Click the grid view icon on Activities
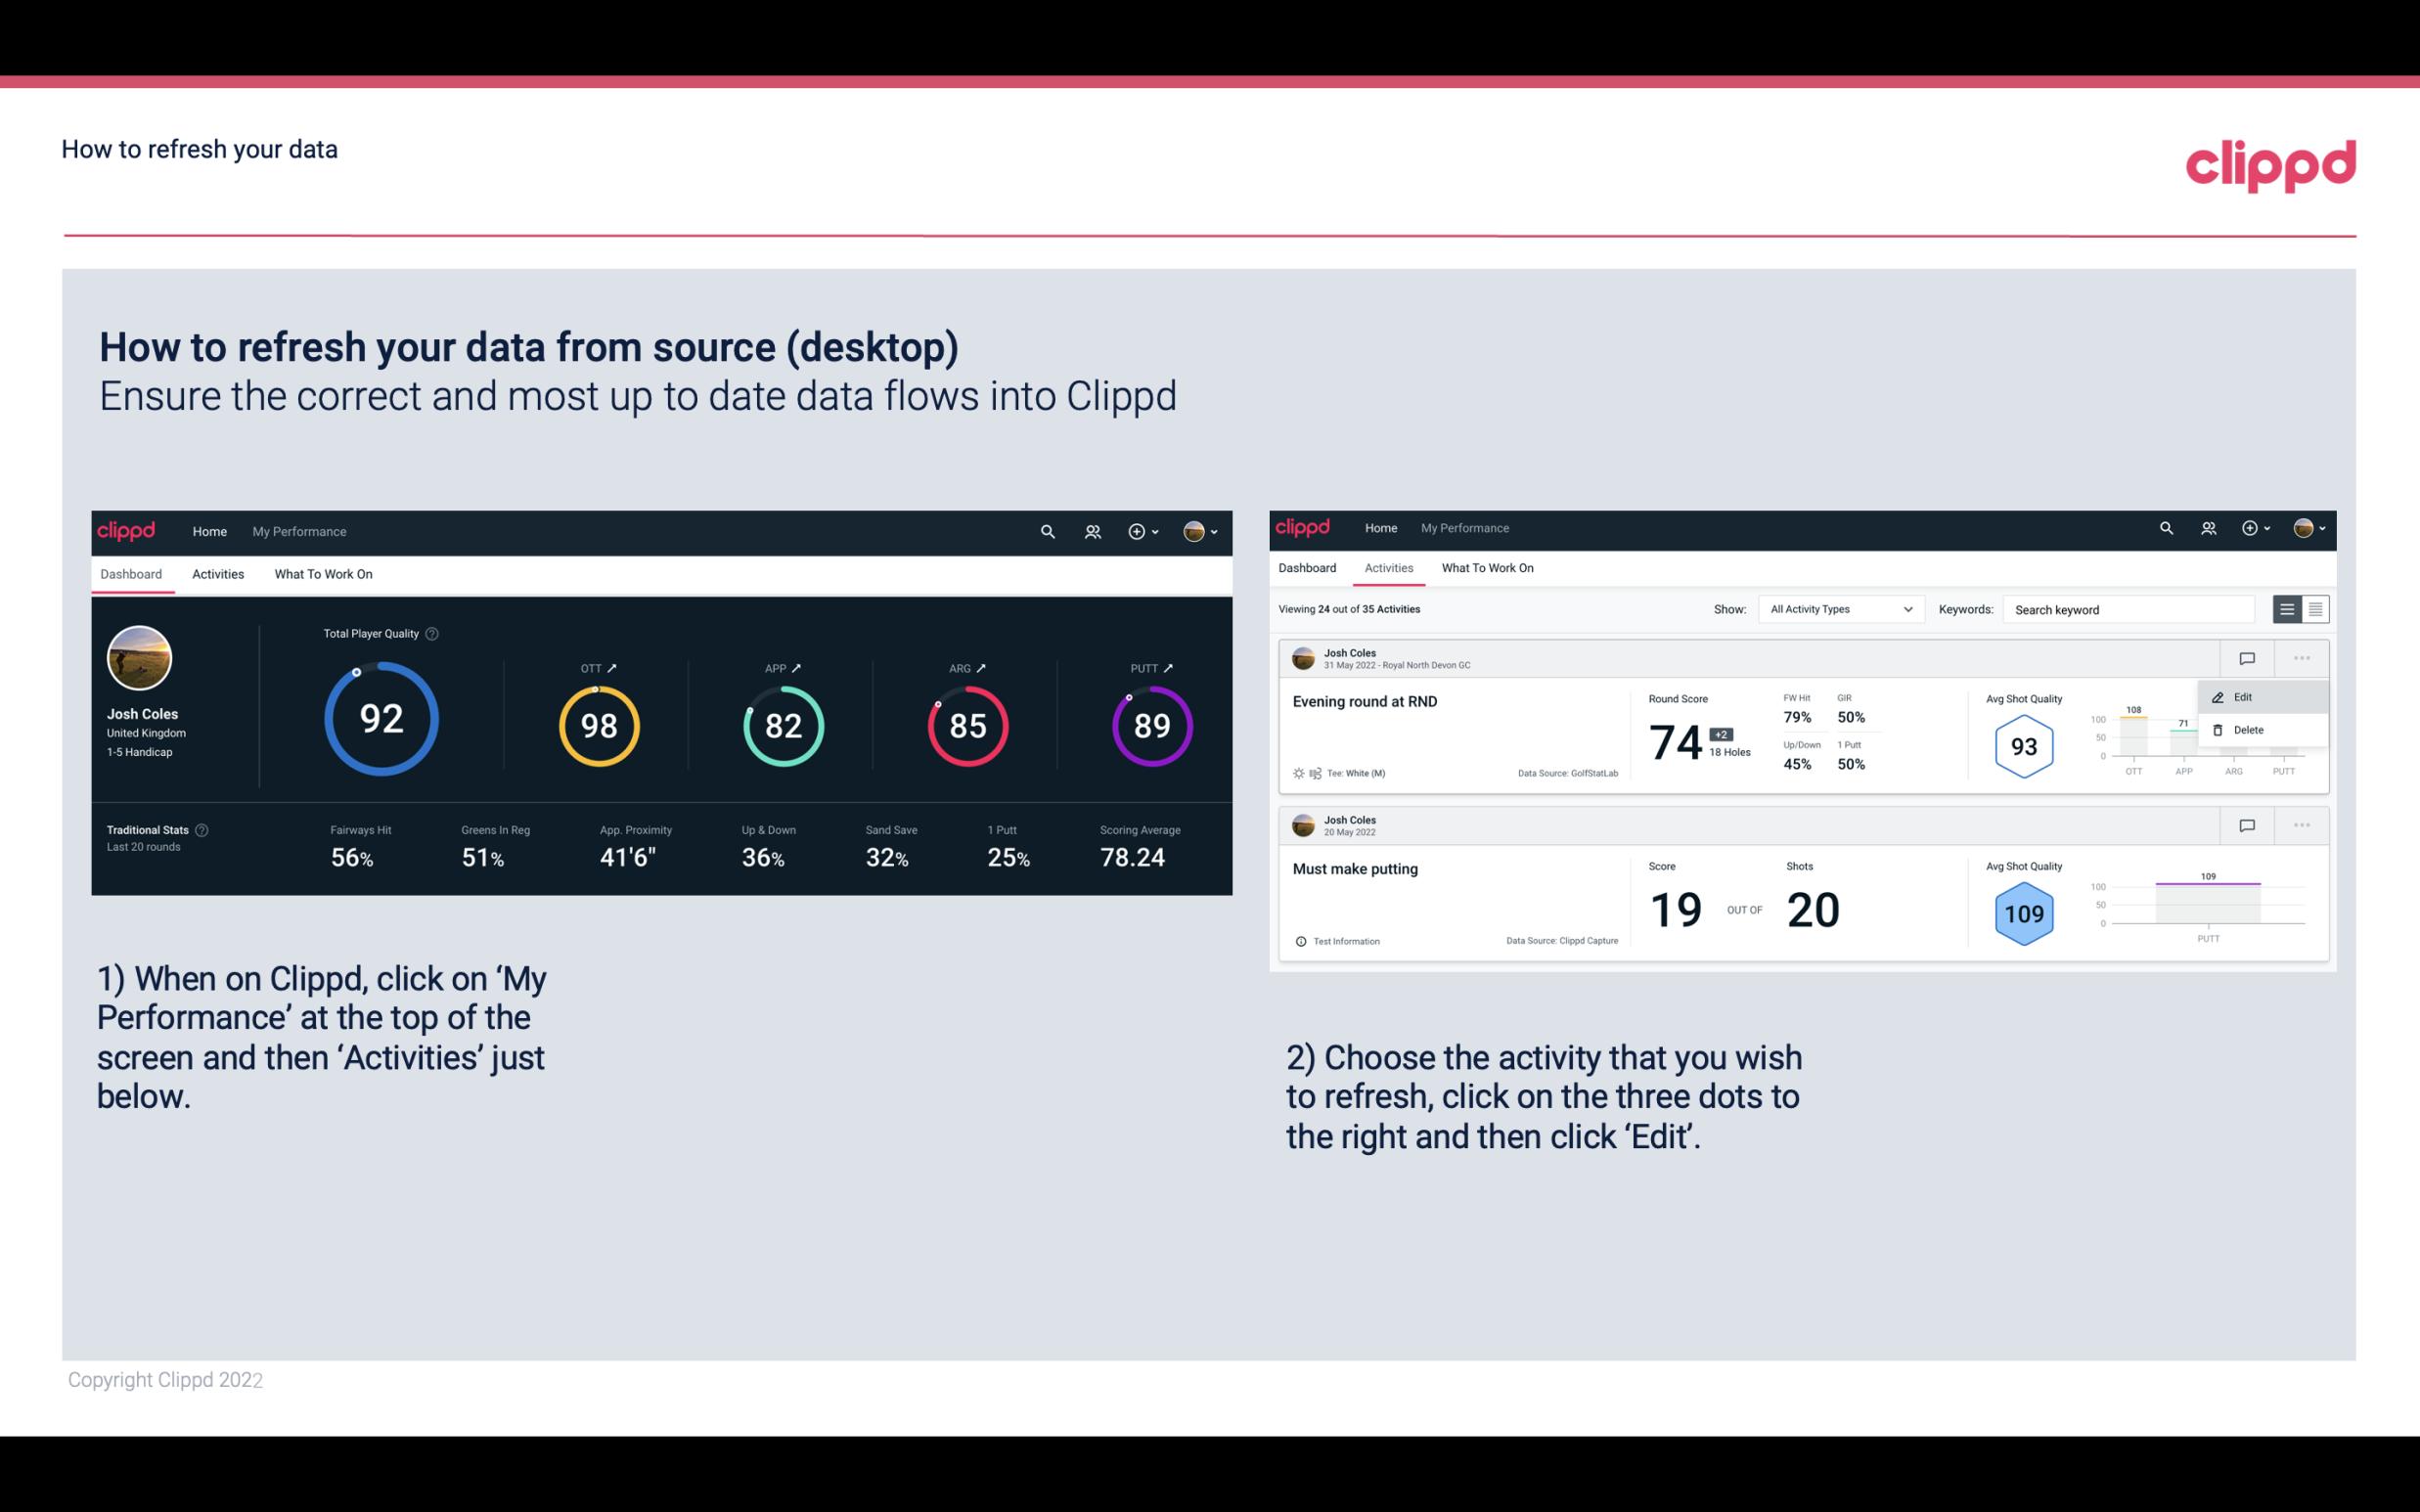This screenshot has width=2420, height=1512. 2315,608
